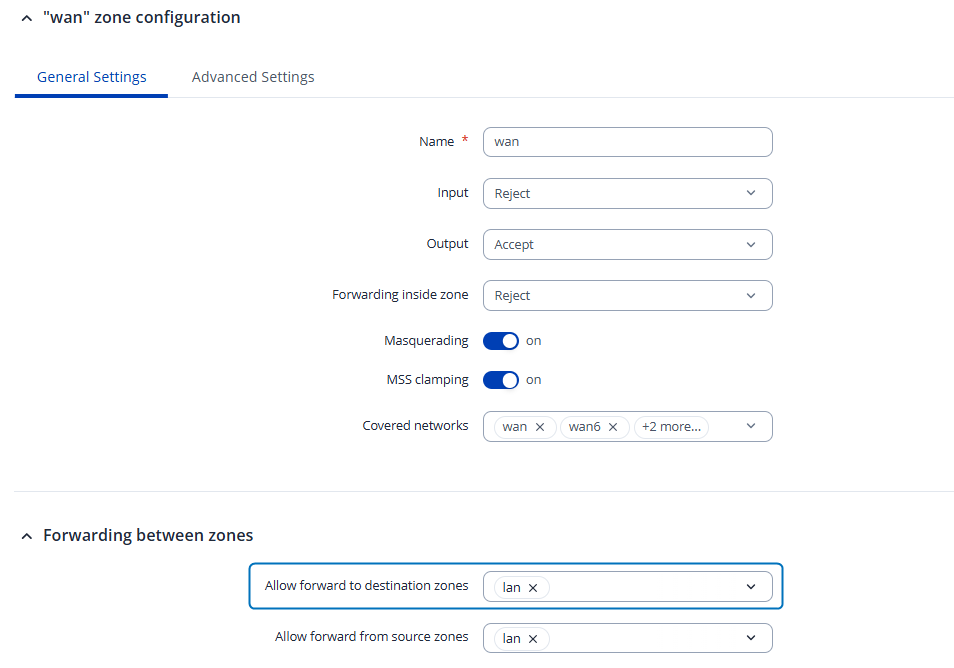Open the Forwarding inside zone dropdown
The width and height of the screenshot is (954, 668).
click(627, 296)
